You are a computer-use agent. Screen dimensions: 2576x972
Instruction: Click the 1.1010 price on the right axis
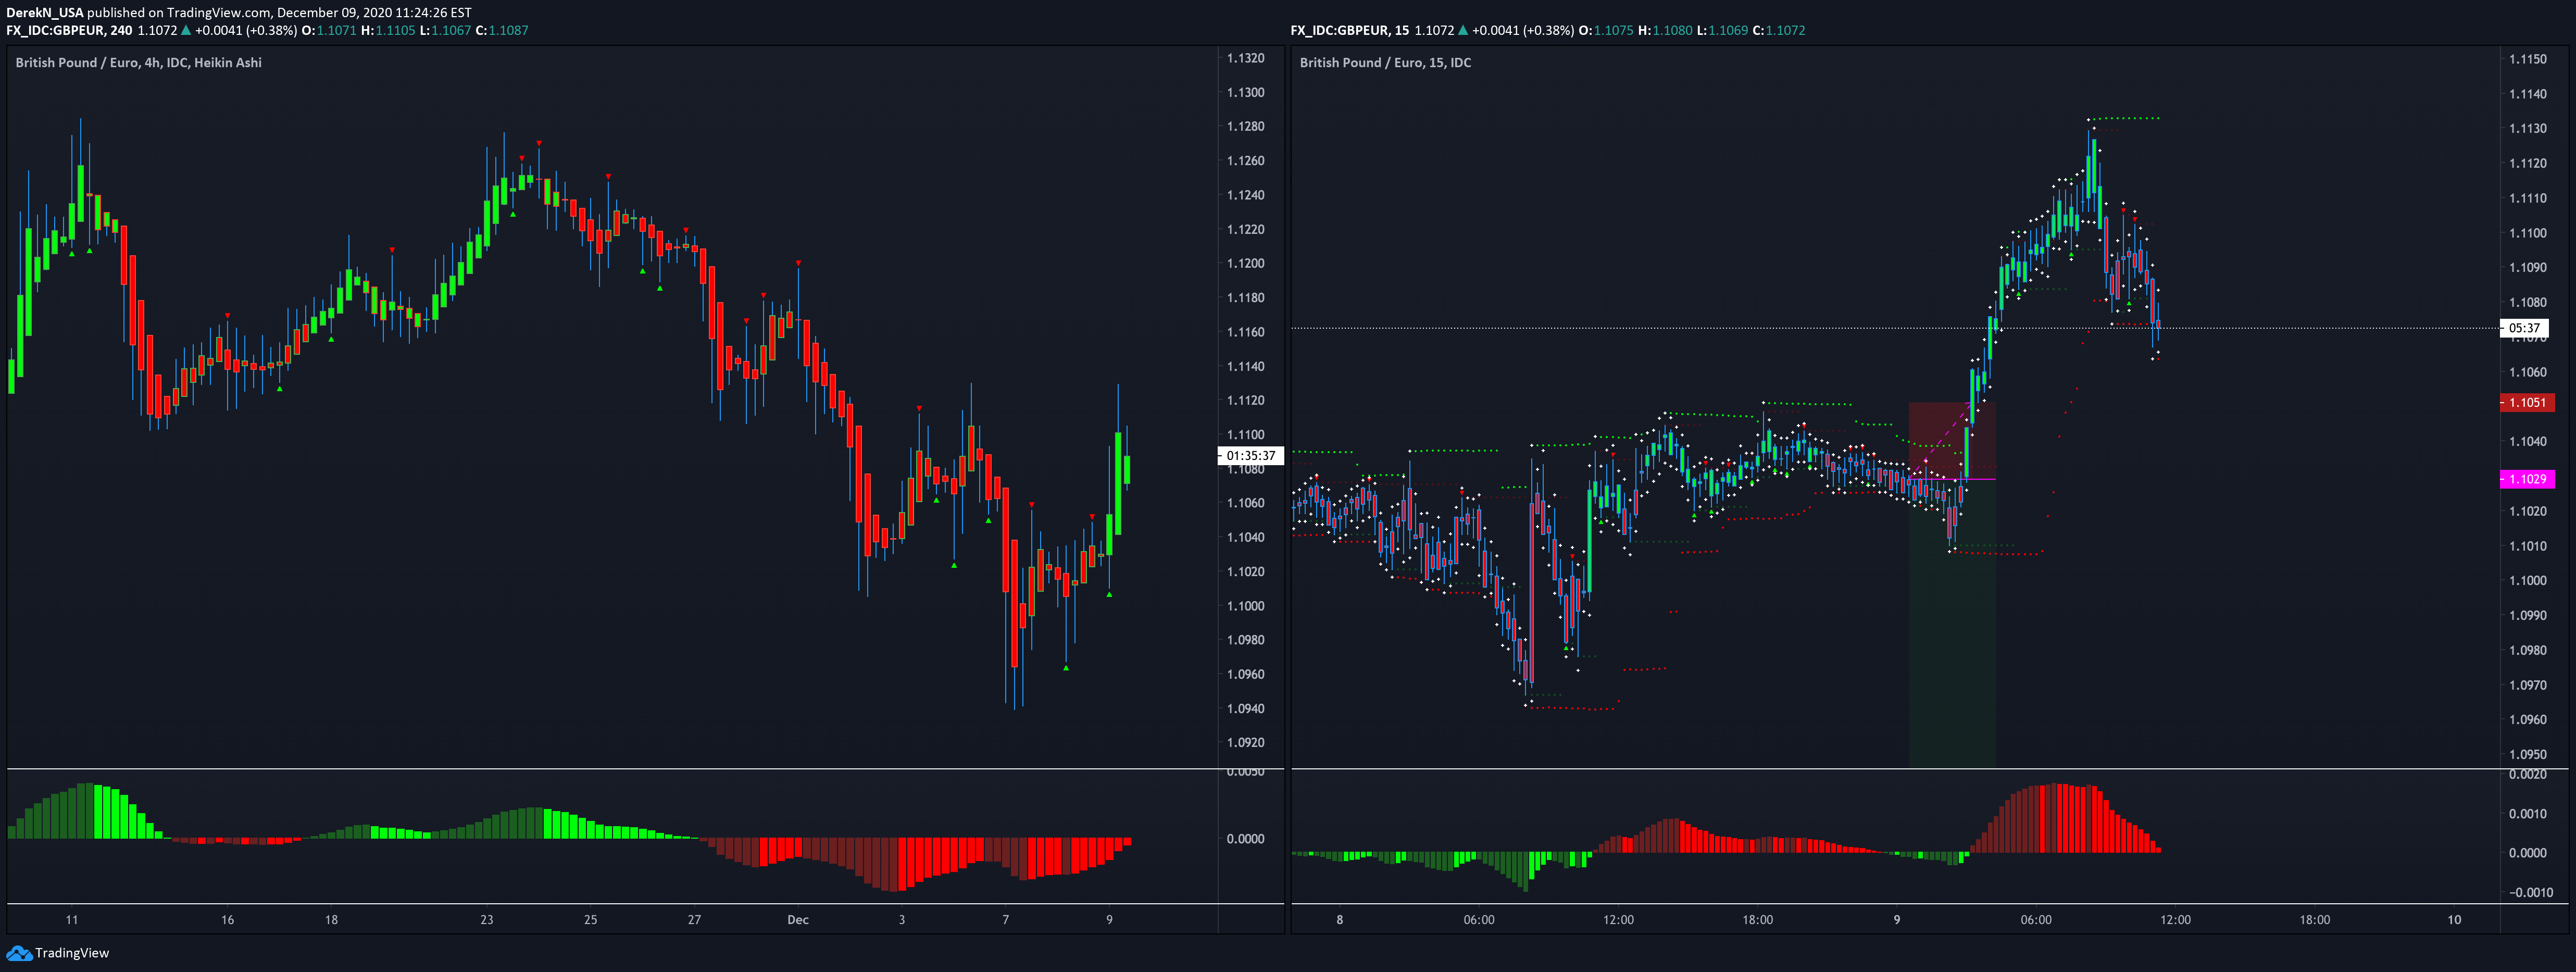tap(2528, 547)
